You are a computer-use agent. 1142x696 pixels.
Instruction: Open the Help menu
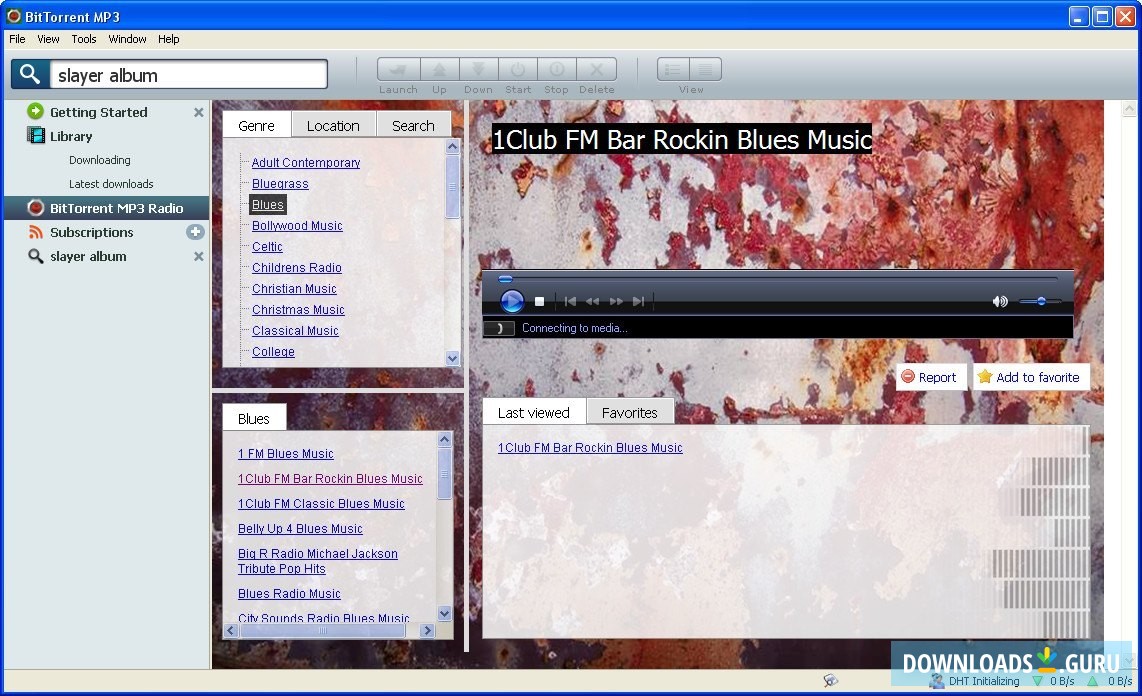[x=168, y=39]
